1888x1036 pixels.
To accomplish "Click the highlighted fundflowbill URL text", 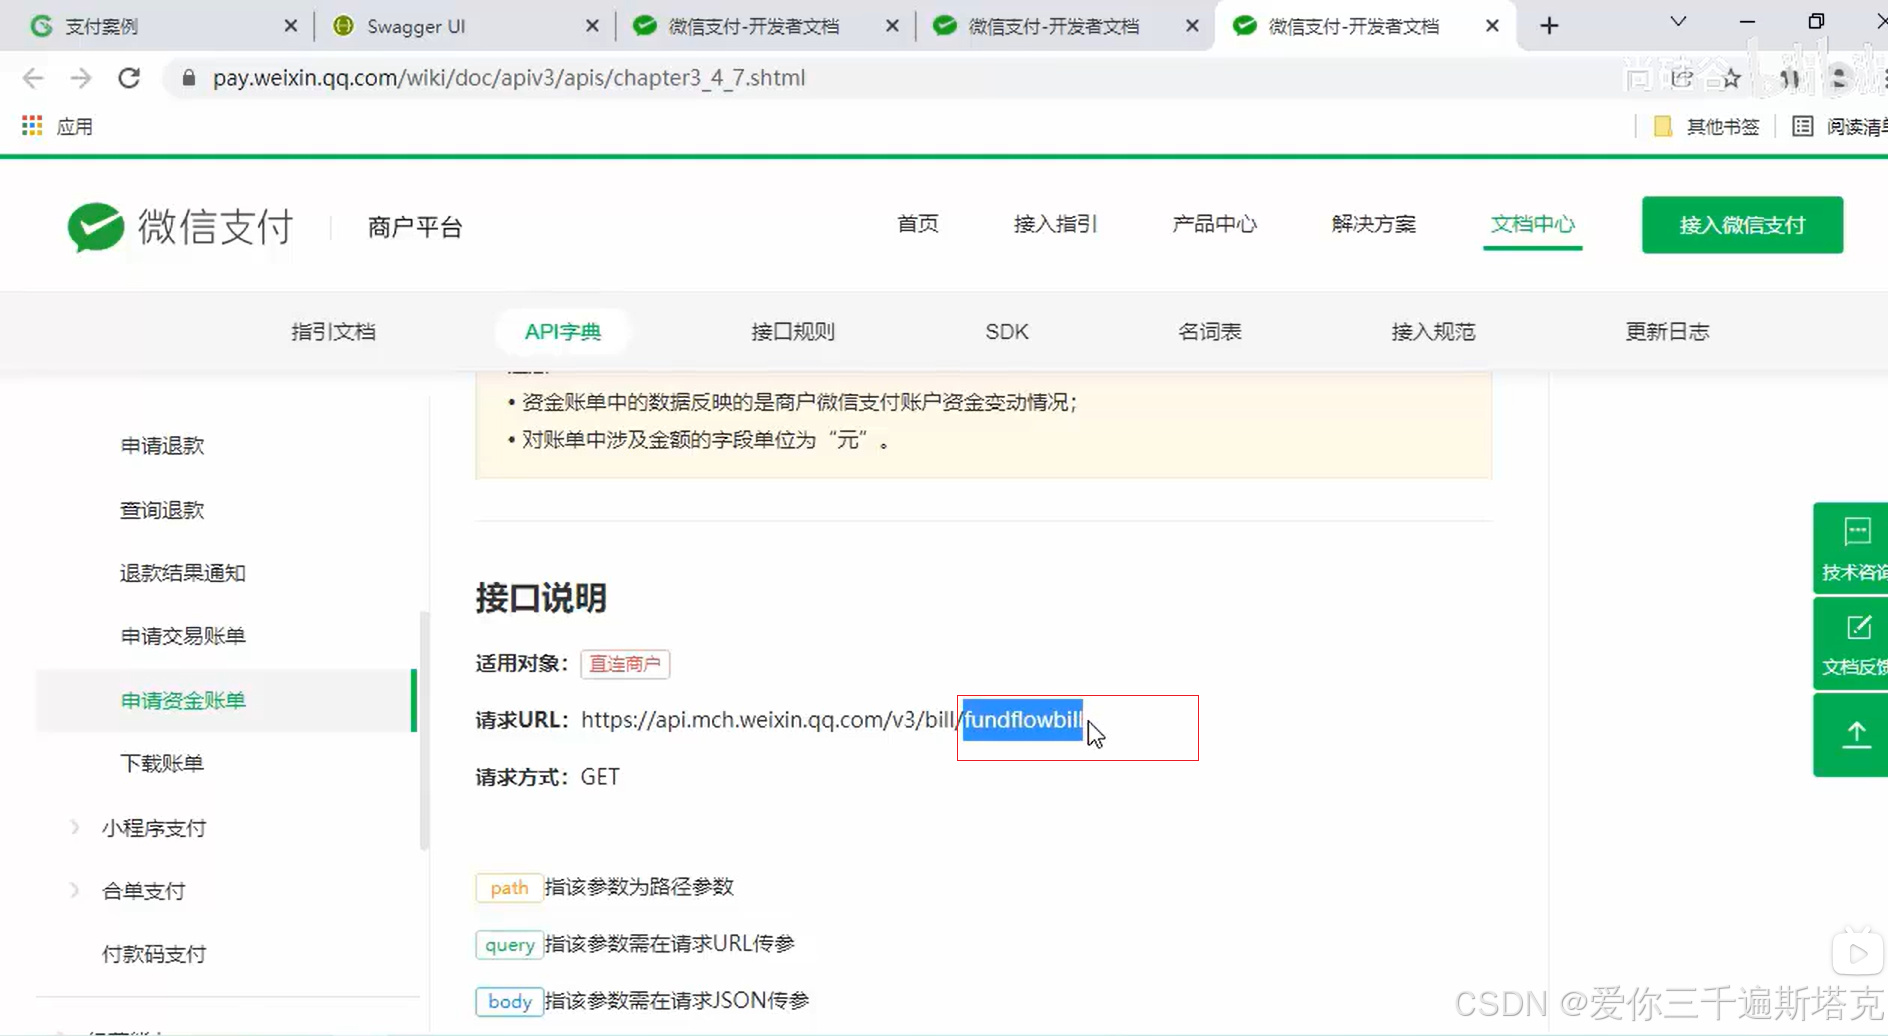I will (x=1022, y=720).
